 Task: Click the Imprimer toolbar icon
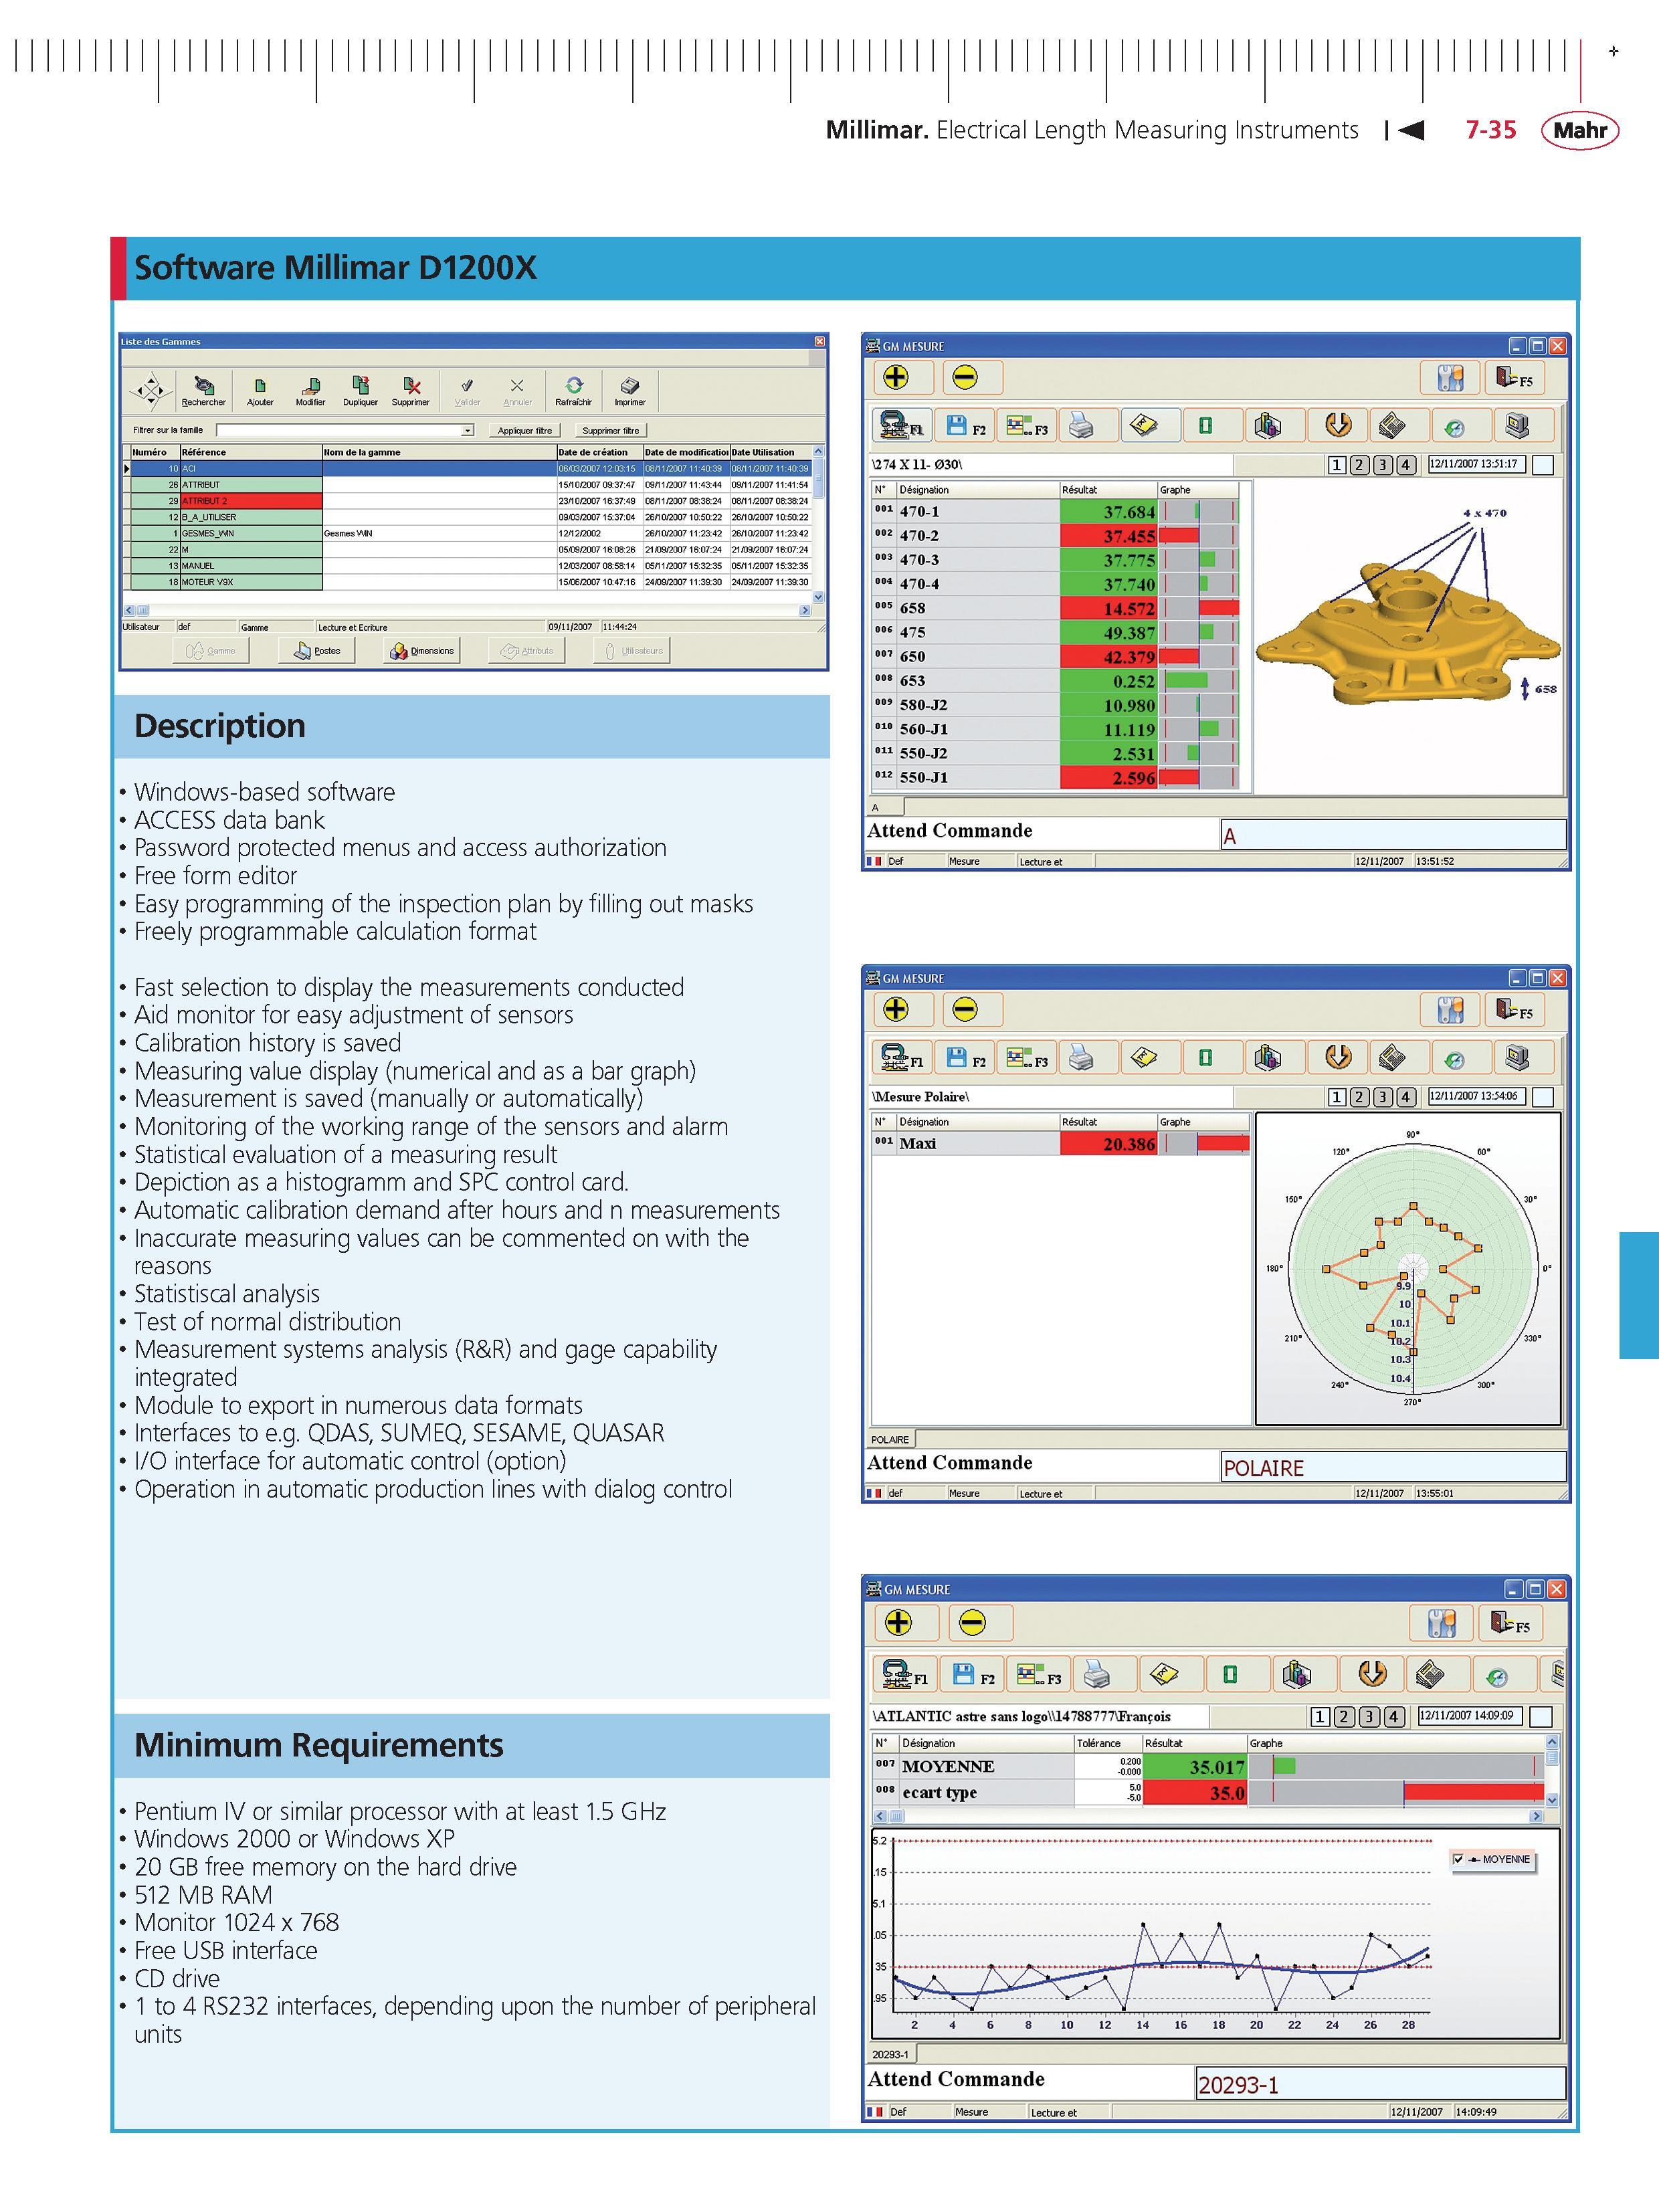coord(630,390)
